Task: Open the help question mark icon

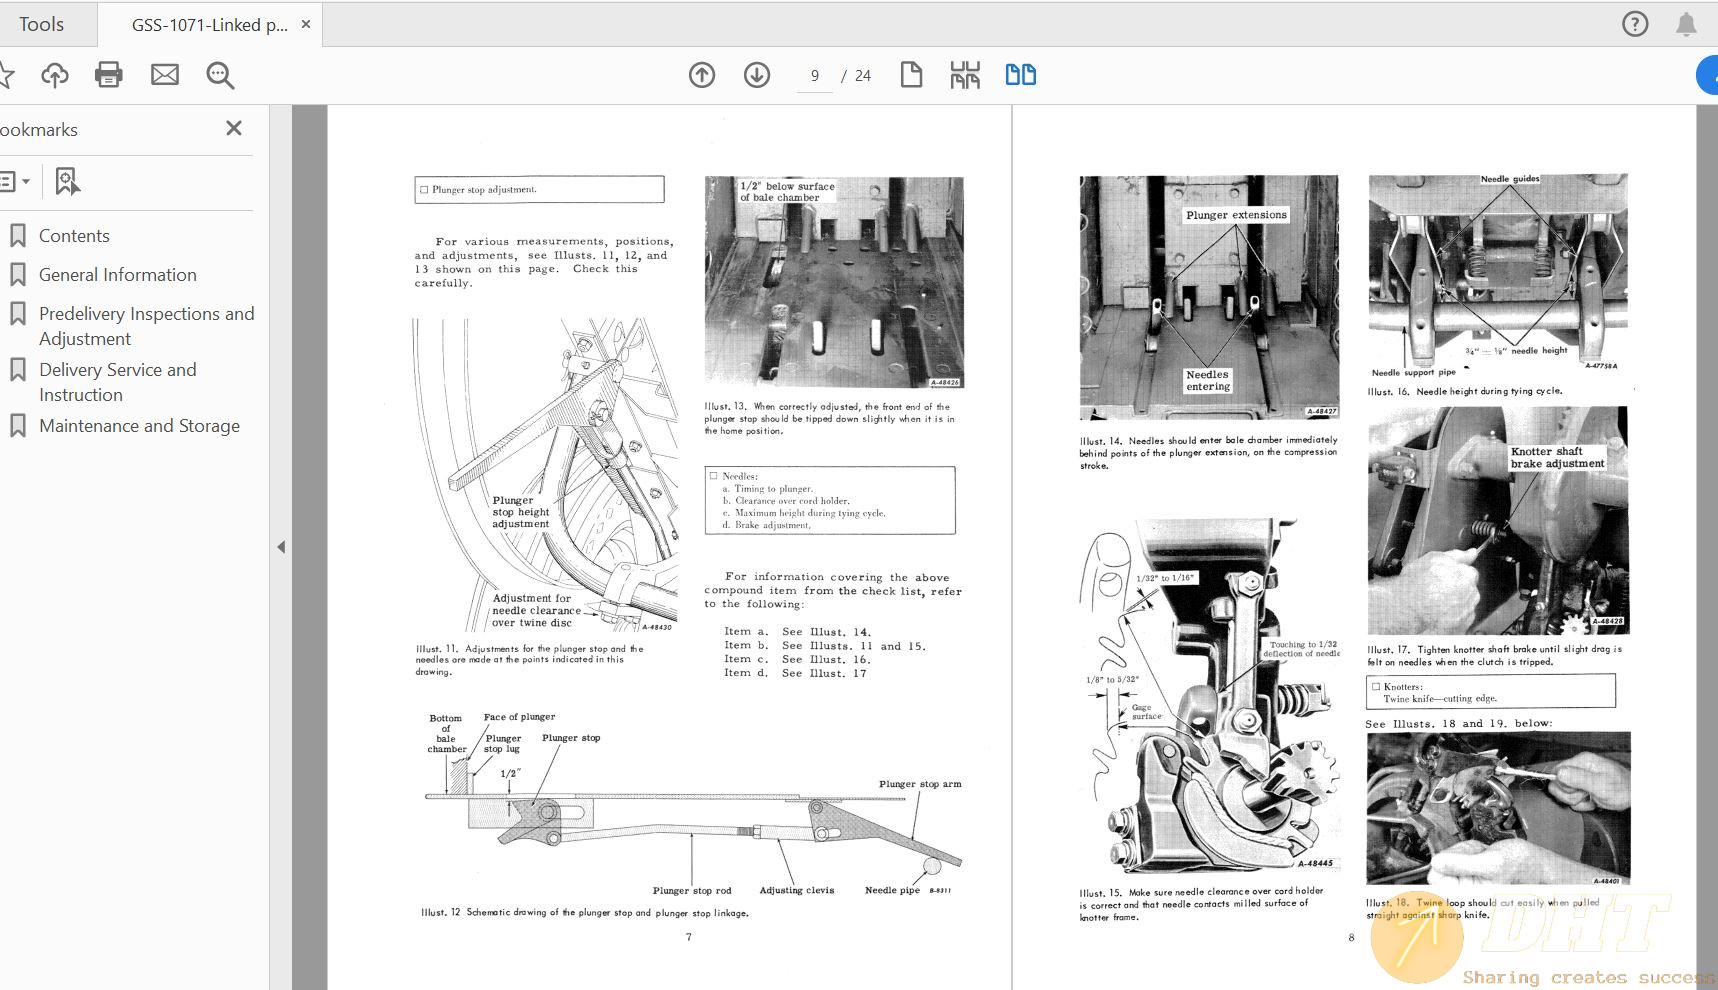Action: coord(1635,24)
